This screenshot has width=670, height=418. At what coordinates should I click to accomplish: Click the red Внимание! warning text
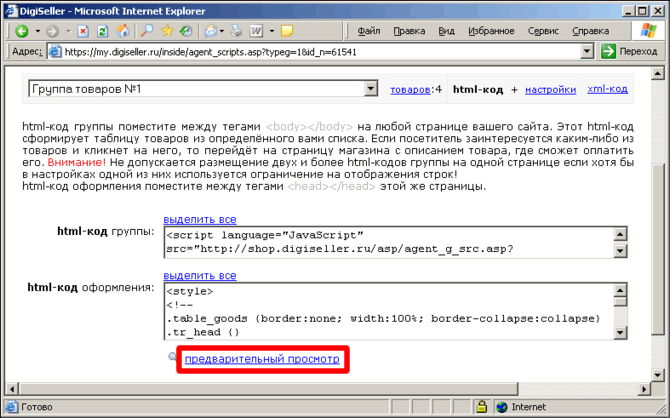pyautogui.click(x=76, y=163)
